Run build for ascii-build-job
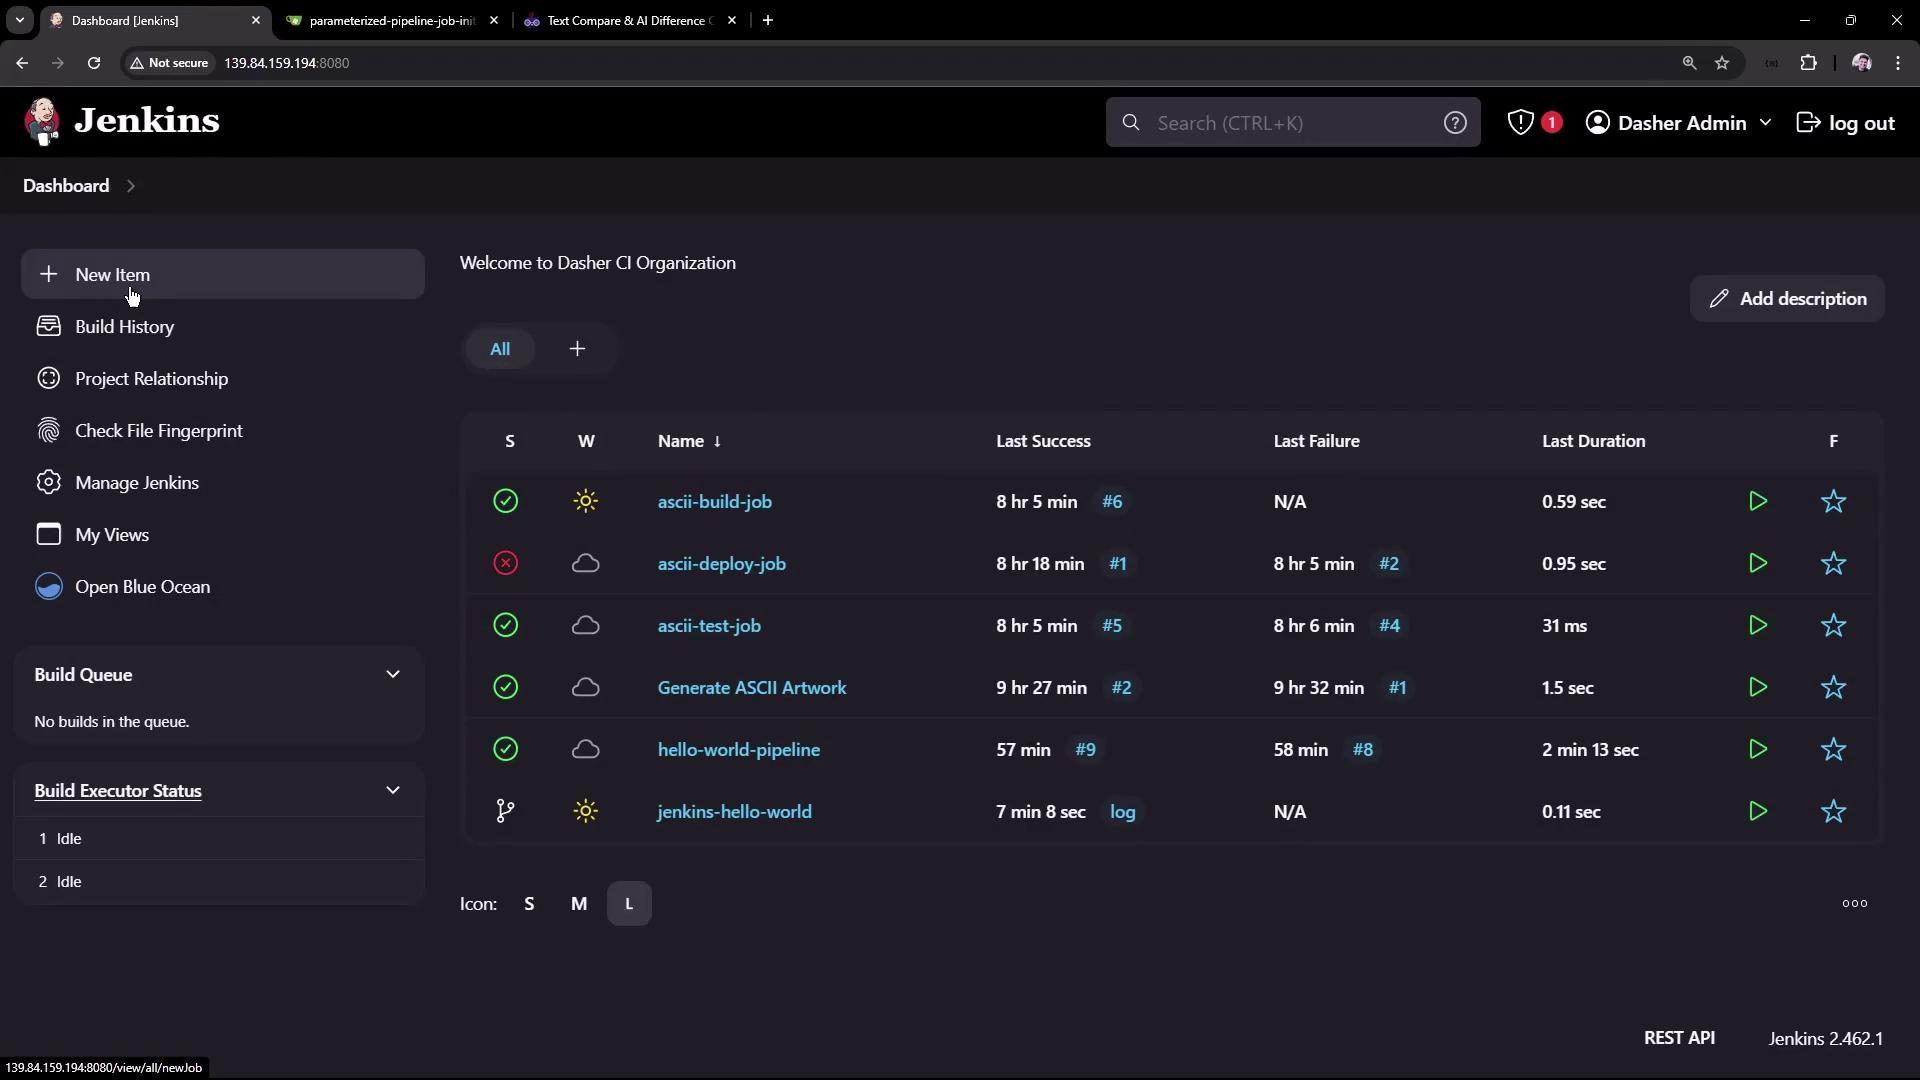 point(1757,501)
